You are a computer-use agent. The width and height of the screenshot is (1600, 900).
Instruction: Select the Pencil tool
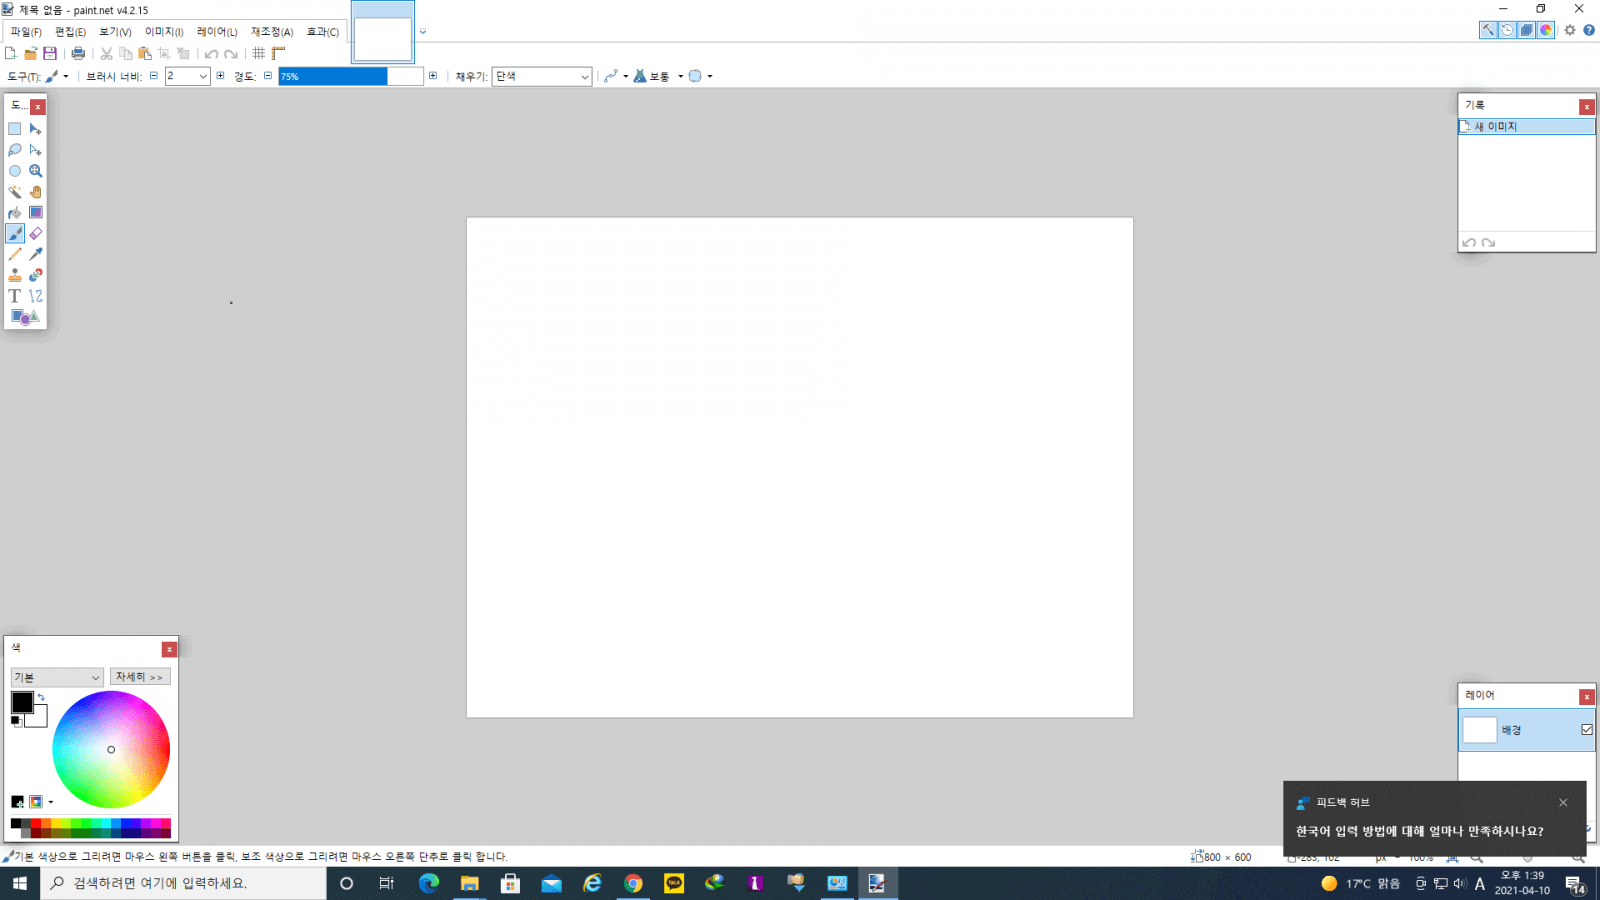coord(15,255)
